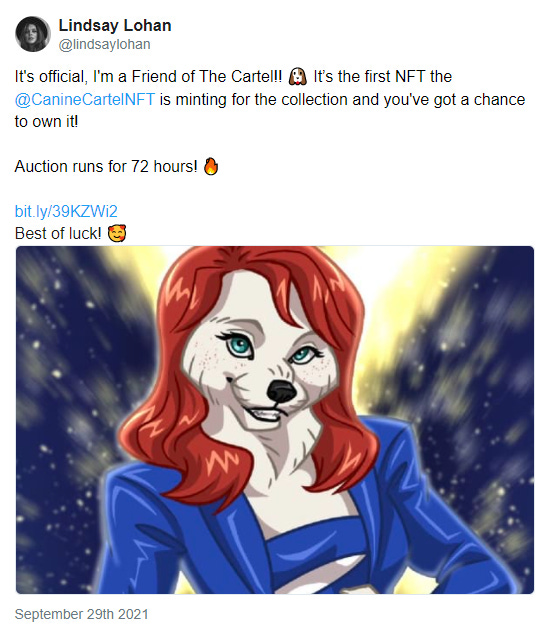Screen dimensions: 545x628
Task: Visit the @CanineCartelNFT mention
Action: (84, 99)
